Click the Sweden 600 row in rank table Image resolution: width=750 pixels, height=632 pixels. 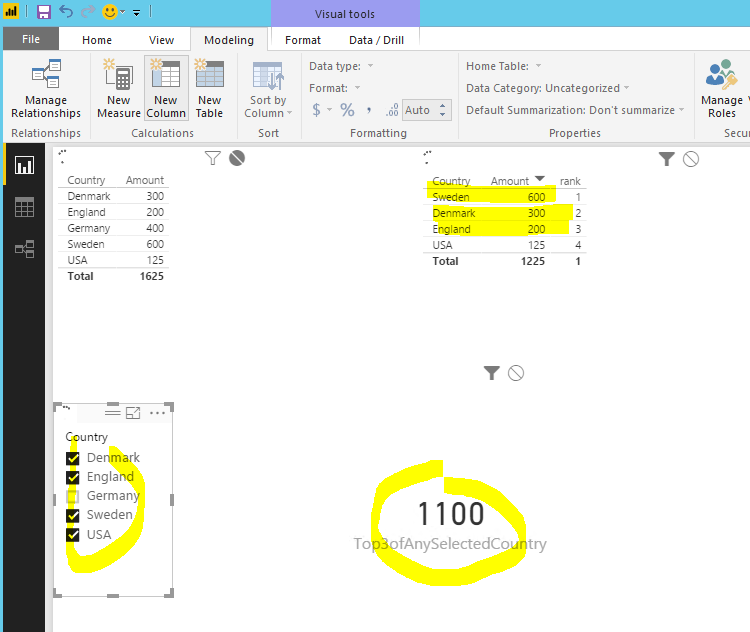point(505,197)
